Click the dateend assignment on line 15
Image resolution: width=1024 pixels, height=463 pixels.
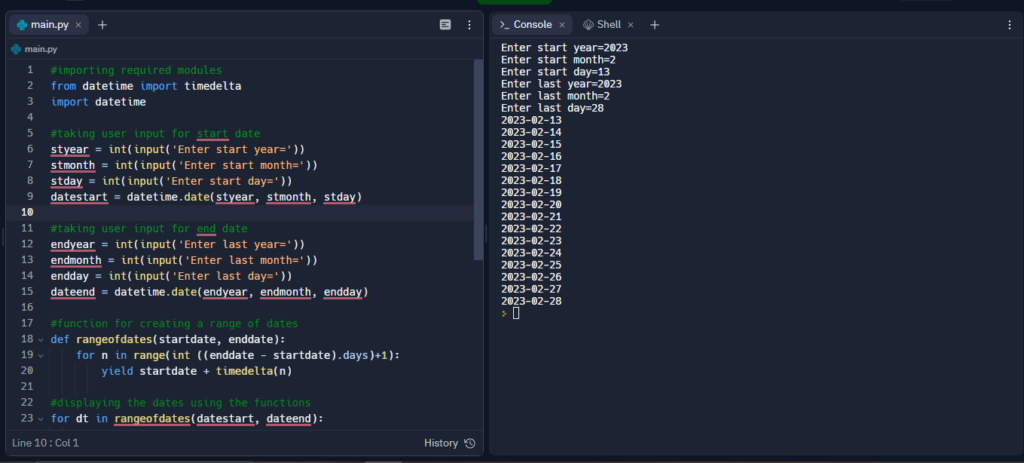click(209, 292)
